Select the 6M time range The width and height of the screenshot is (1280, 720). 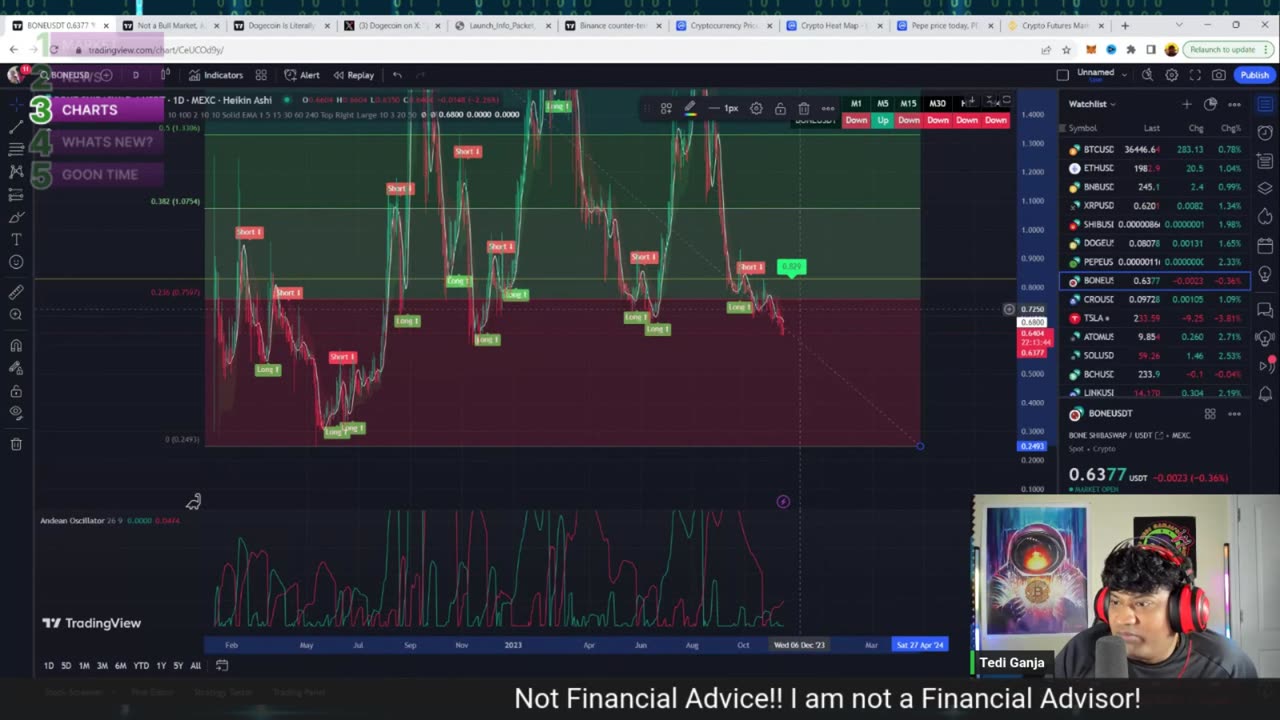click(120, 666)
